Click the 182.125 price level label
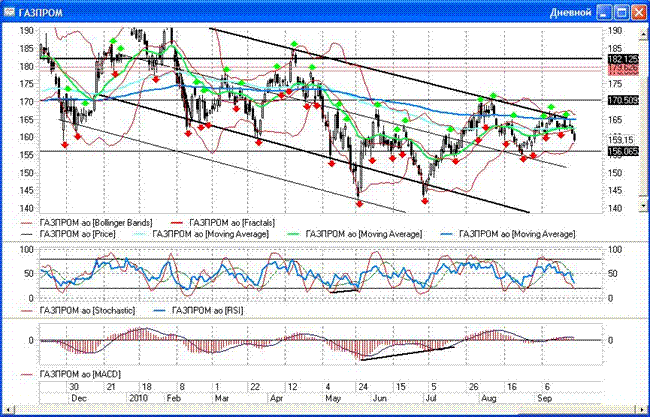Viewport: 650px width, 417px height. point(623,58)
